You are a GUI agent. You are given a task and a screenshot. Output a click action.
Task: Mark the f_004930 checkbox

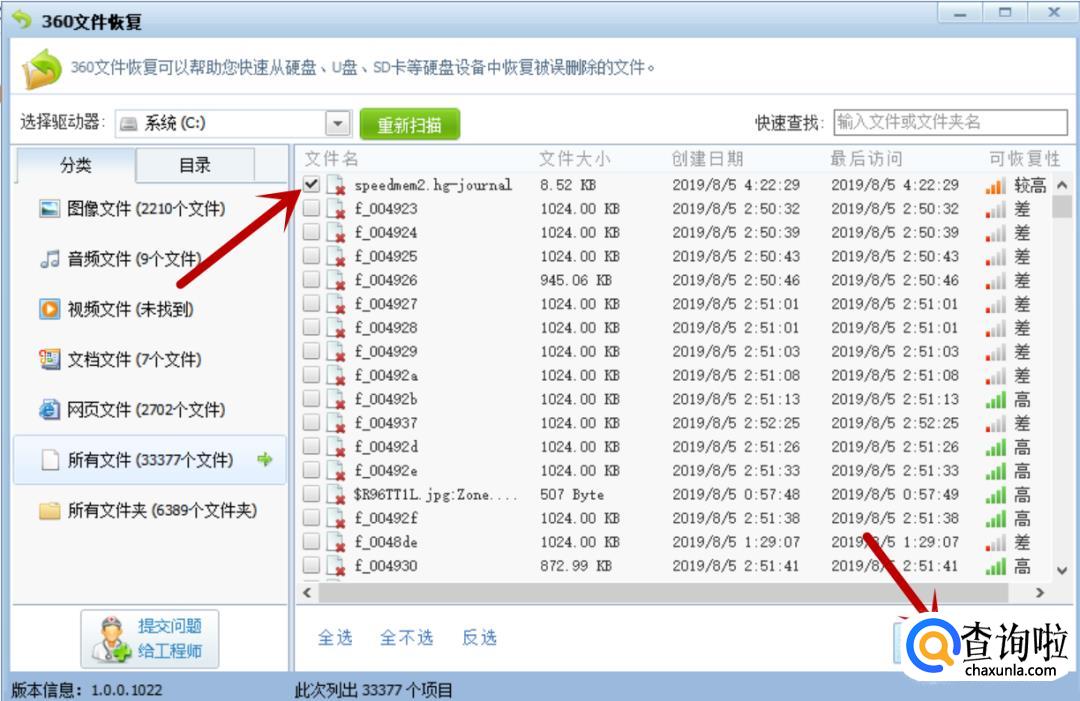[311, 565]
